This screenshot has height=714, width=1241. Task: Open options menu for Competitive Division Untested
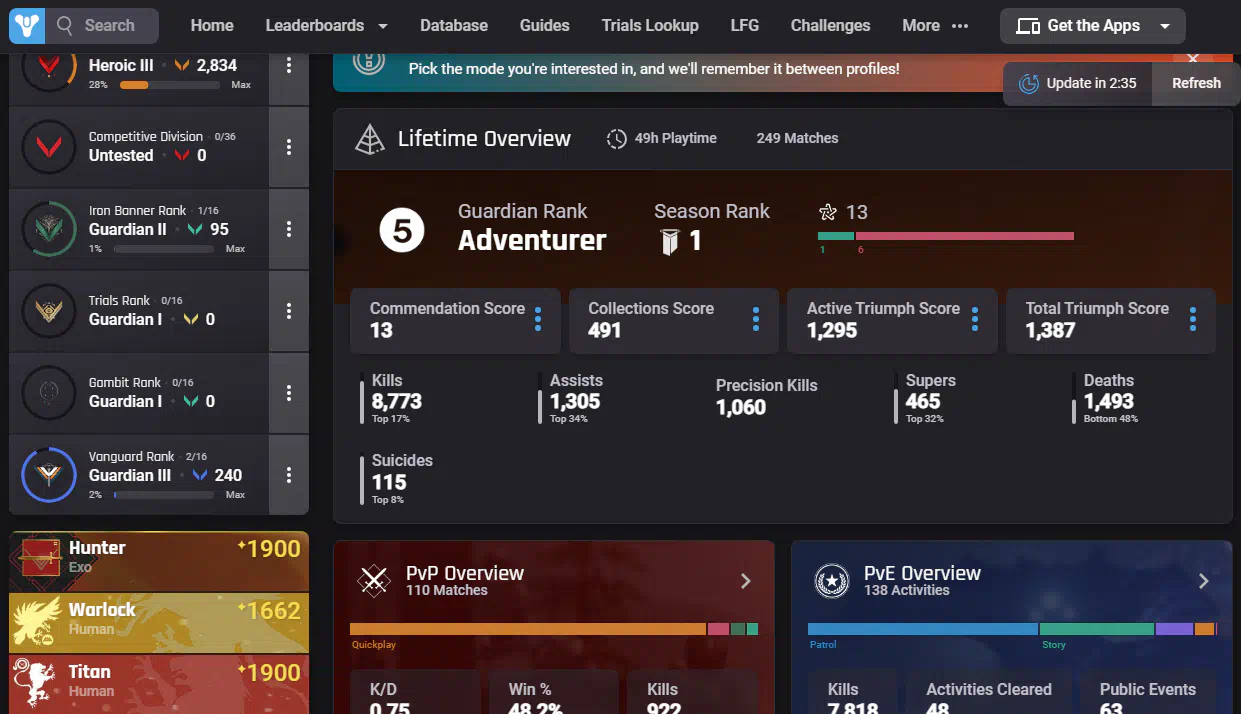(x=289, y=147)
